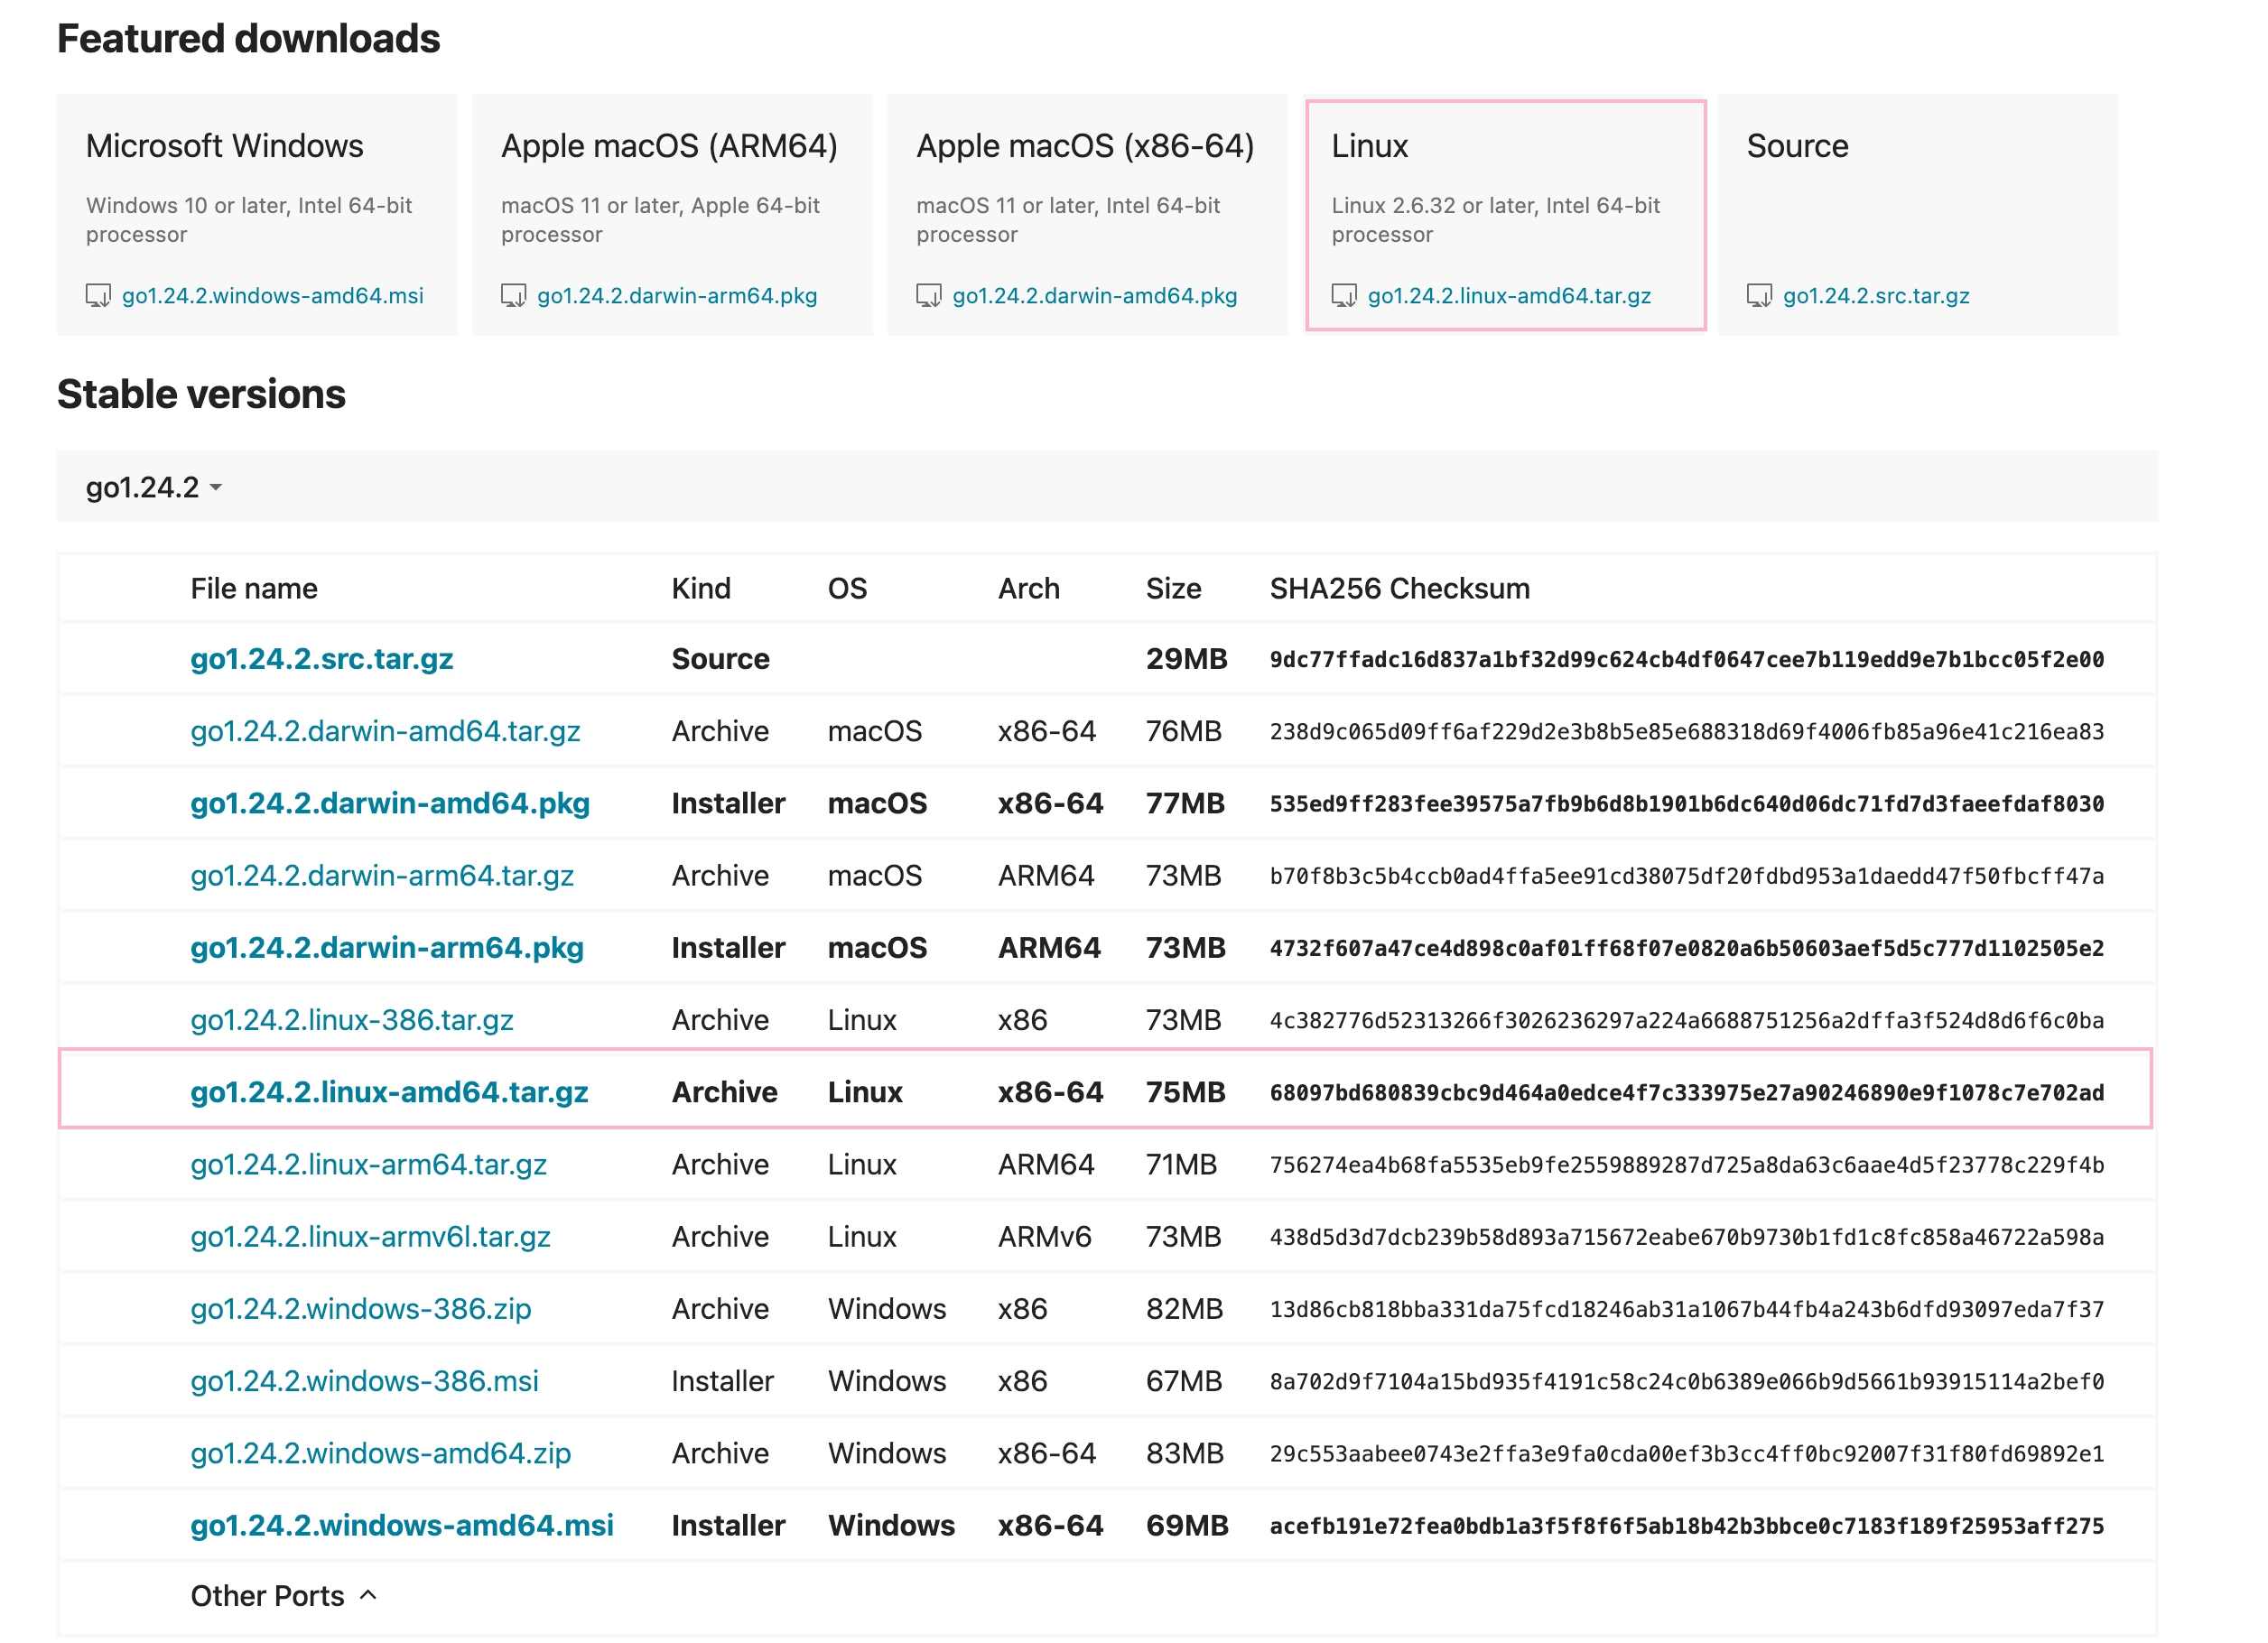
Task: Click the ARMv6 arch cell
Action: [1044, 1236]
